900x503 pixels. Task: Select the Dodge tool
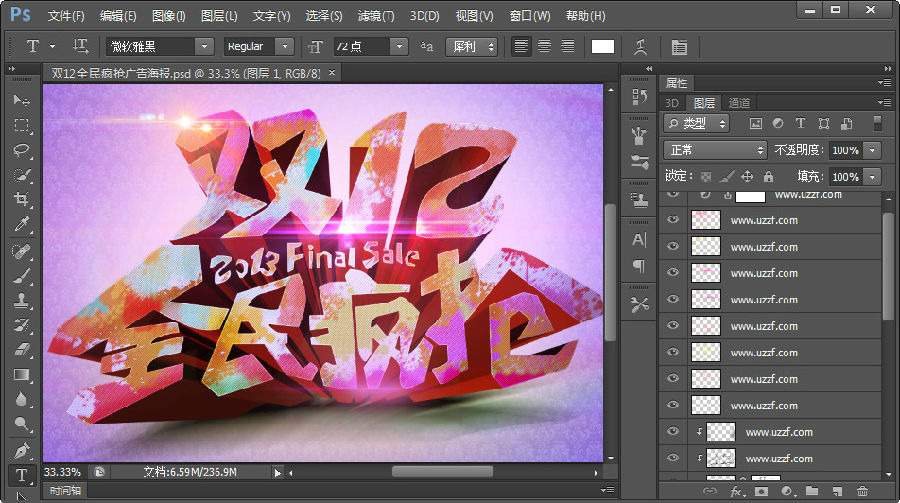(x=21, y=424)
